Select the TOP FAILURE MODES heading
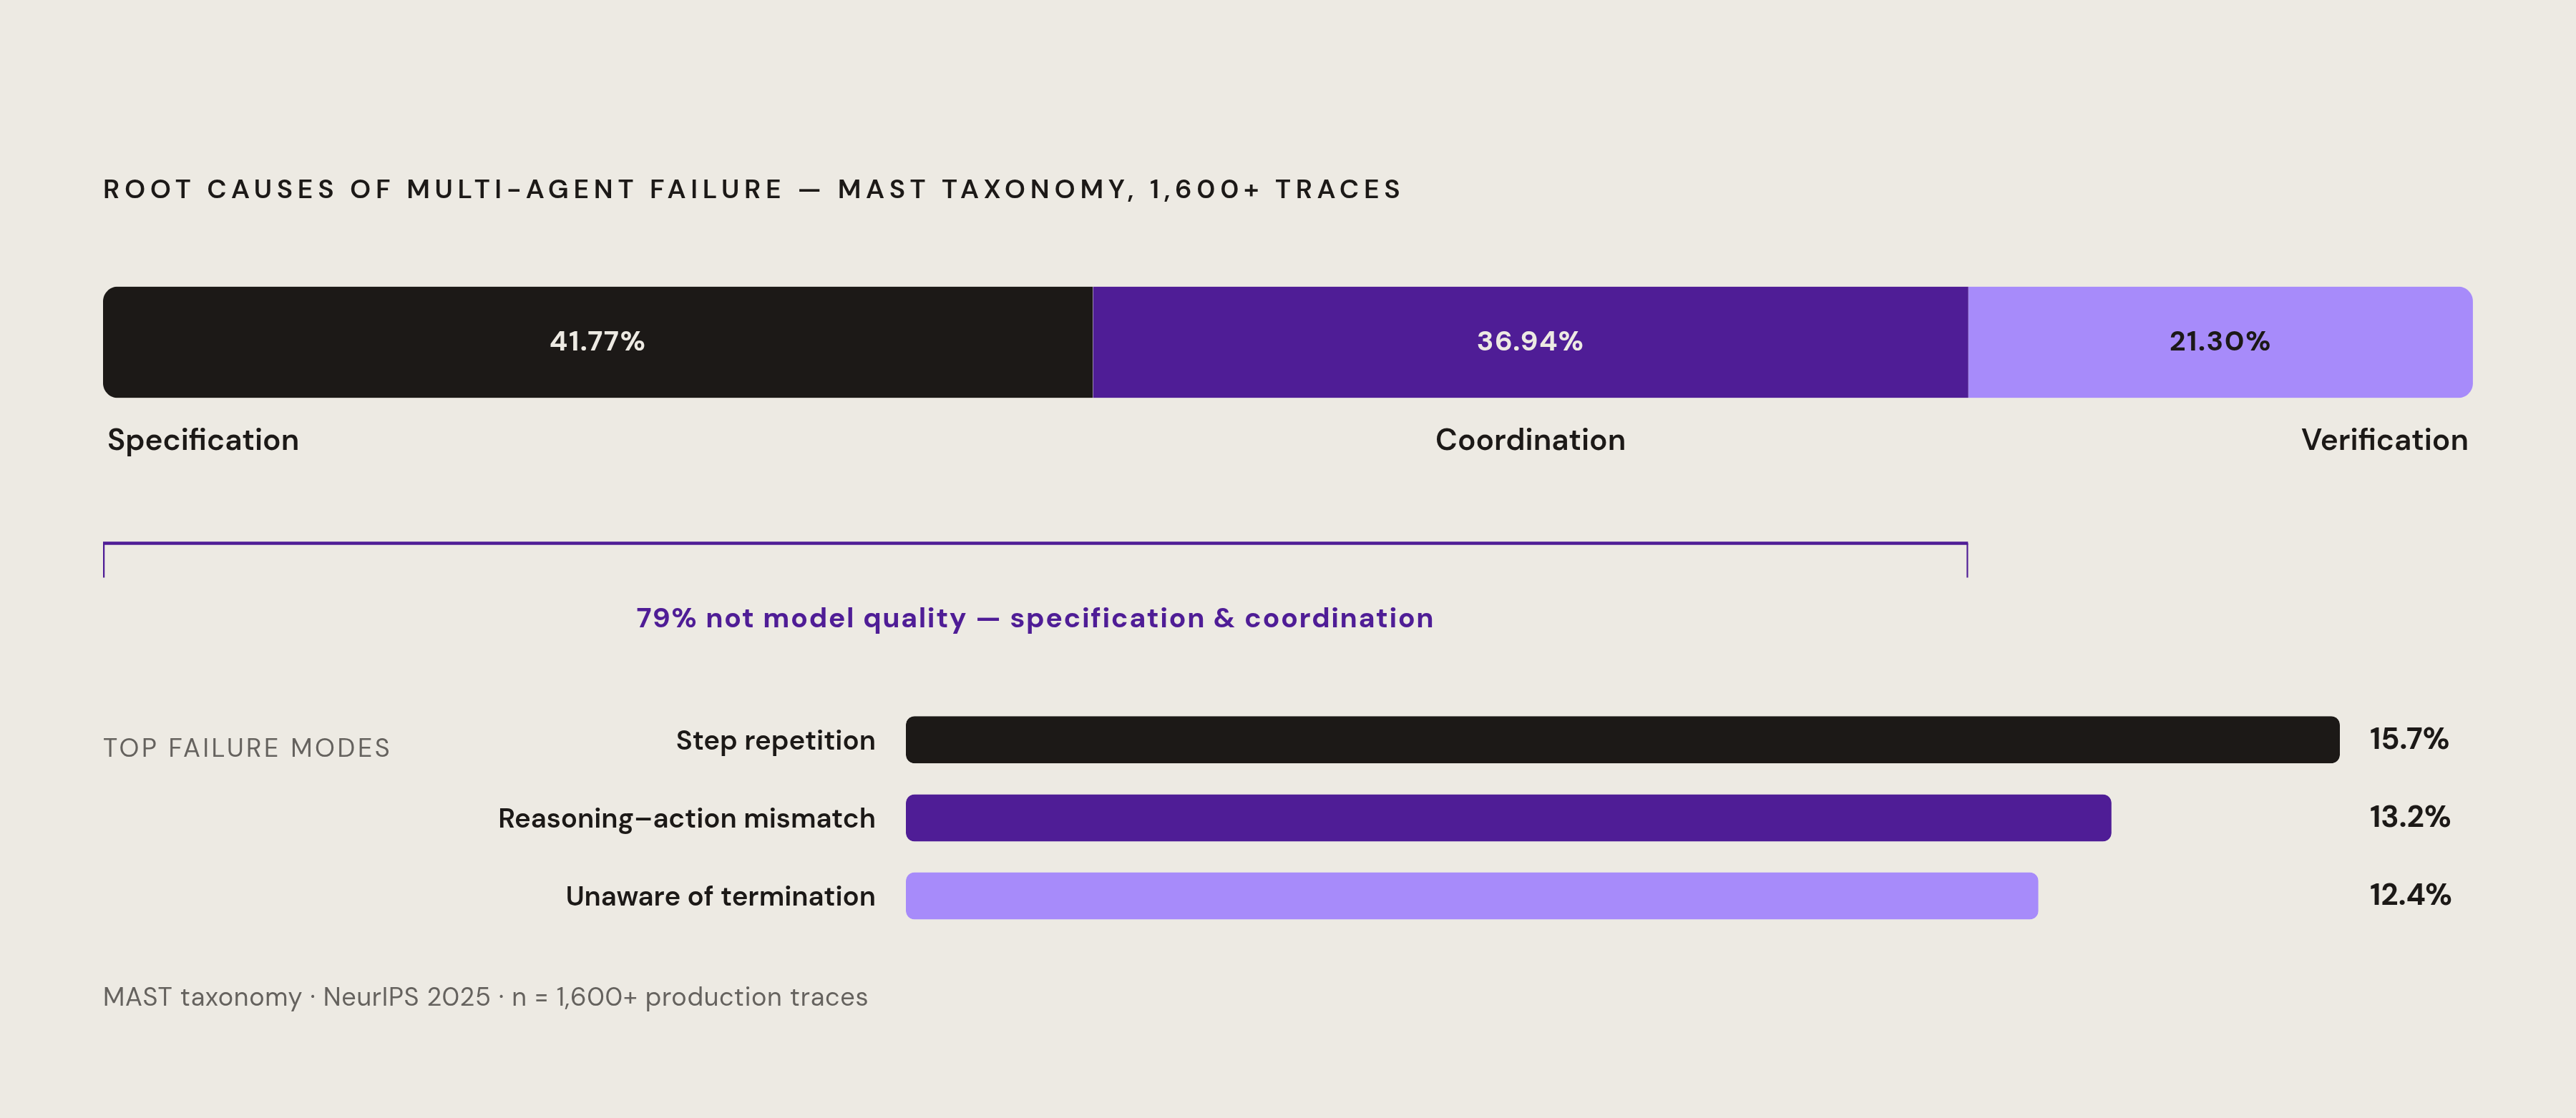Image resolution: width=2576 pixels, height=1118 pixels. pyautogui.click(x=246, y=748)
